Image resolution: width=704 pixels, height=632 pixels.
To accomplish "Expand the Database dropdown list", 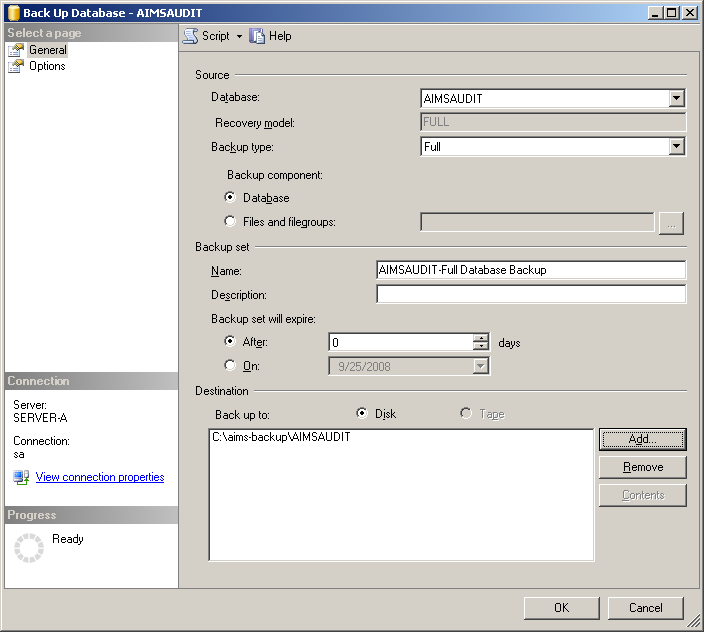I will coord(677,98).
